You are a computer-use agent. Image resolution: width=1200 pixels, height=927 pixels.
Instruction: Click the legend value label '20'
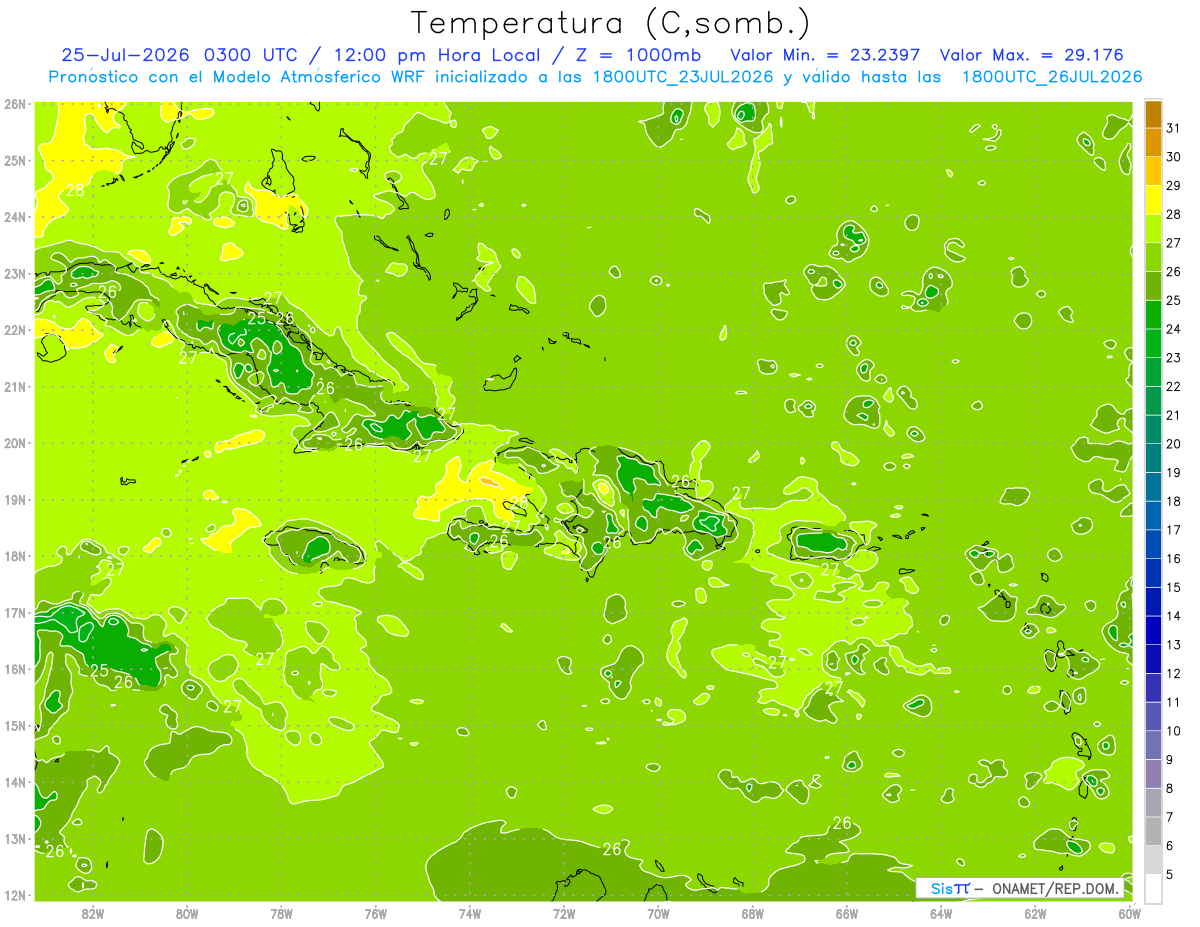coord(1174,444)
